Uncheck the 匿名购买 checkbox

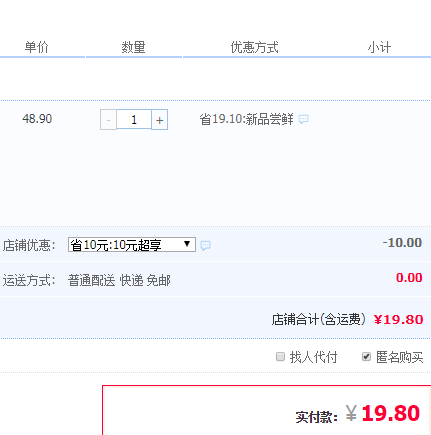pos(366,357)
